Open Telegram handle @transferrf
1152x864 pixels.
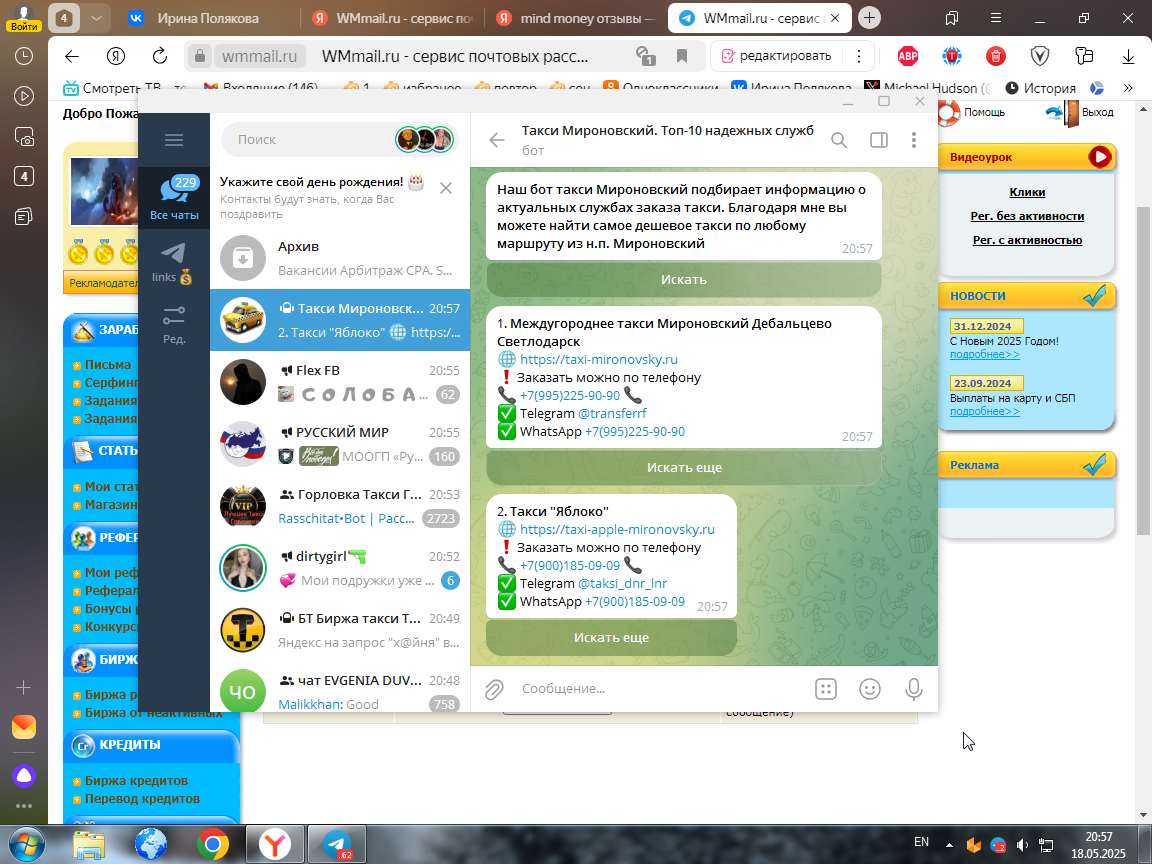pos(613,413)
